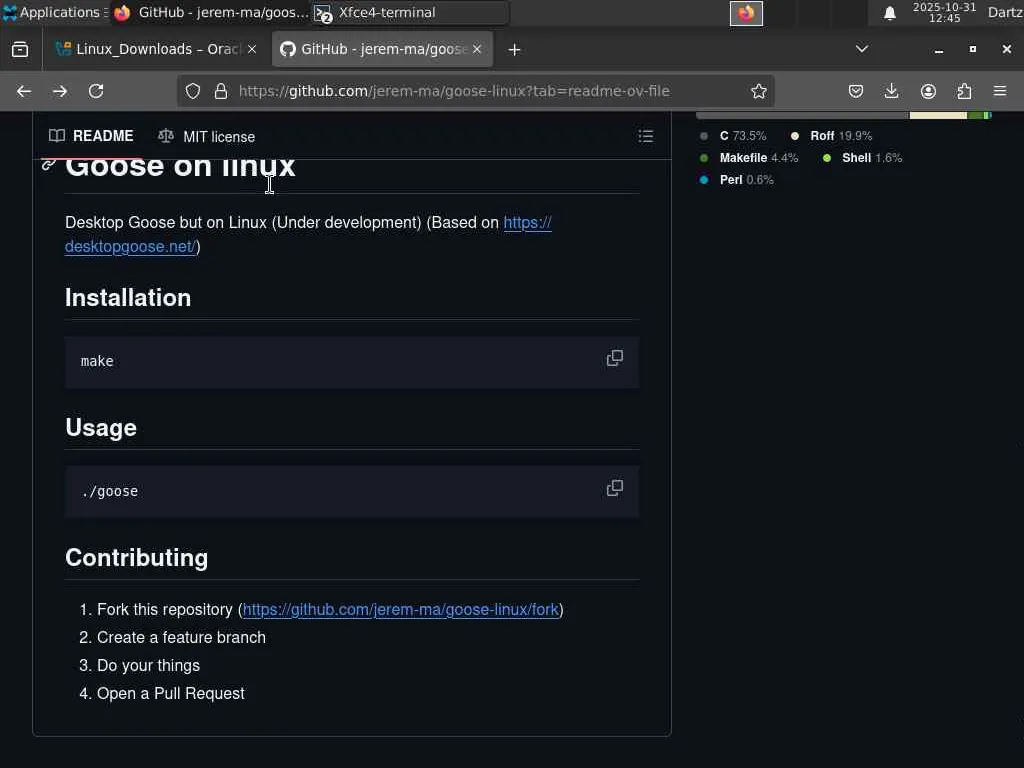Screen dimensions: 1024x768
Task: Filter by Perl language 0.6%
Action: [737, 180]
